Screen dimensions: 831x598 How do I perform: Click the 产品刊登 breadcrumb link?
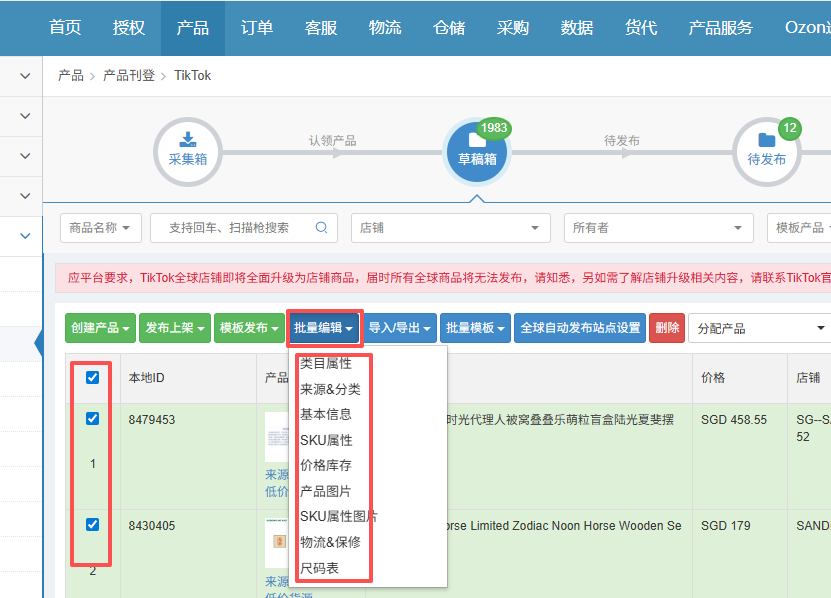pos(130,75)
